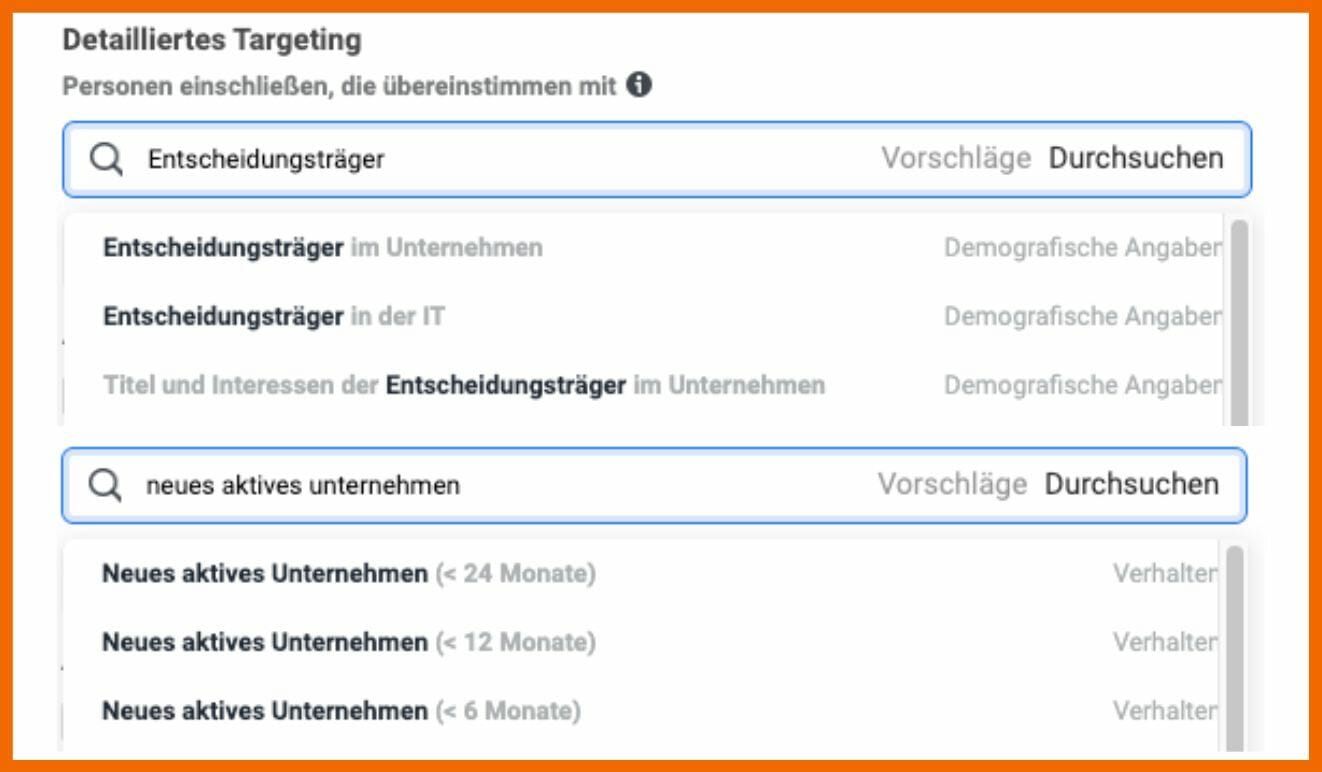Click the magnifying glass icon in the second search field
The width and height of the screenshot is (1322, 772).
click(103, 485)
